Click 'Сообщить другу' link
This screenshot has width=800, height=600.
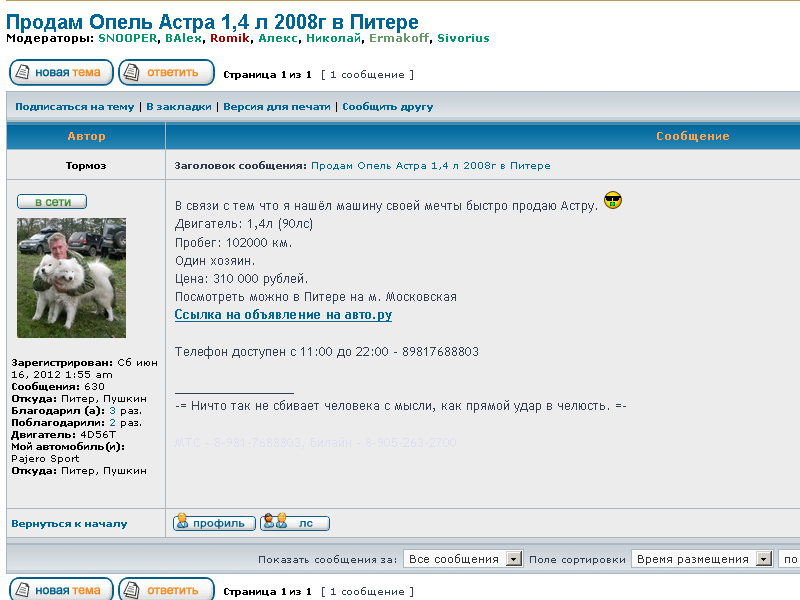[388, 107]
